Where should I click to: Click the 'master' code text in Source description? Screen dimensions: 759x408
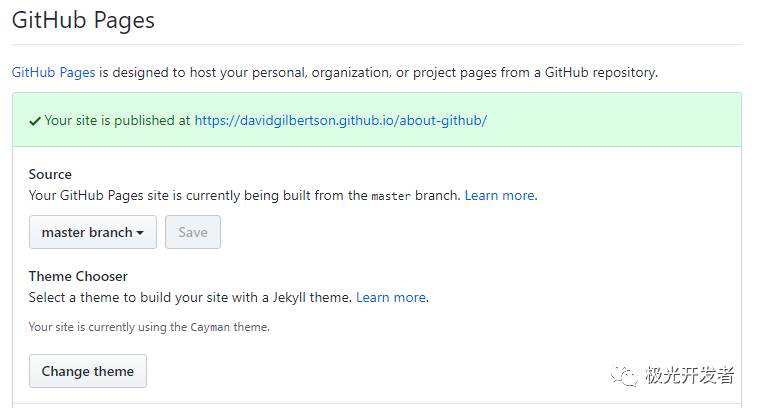[391, 196]
